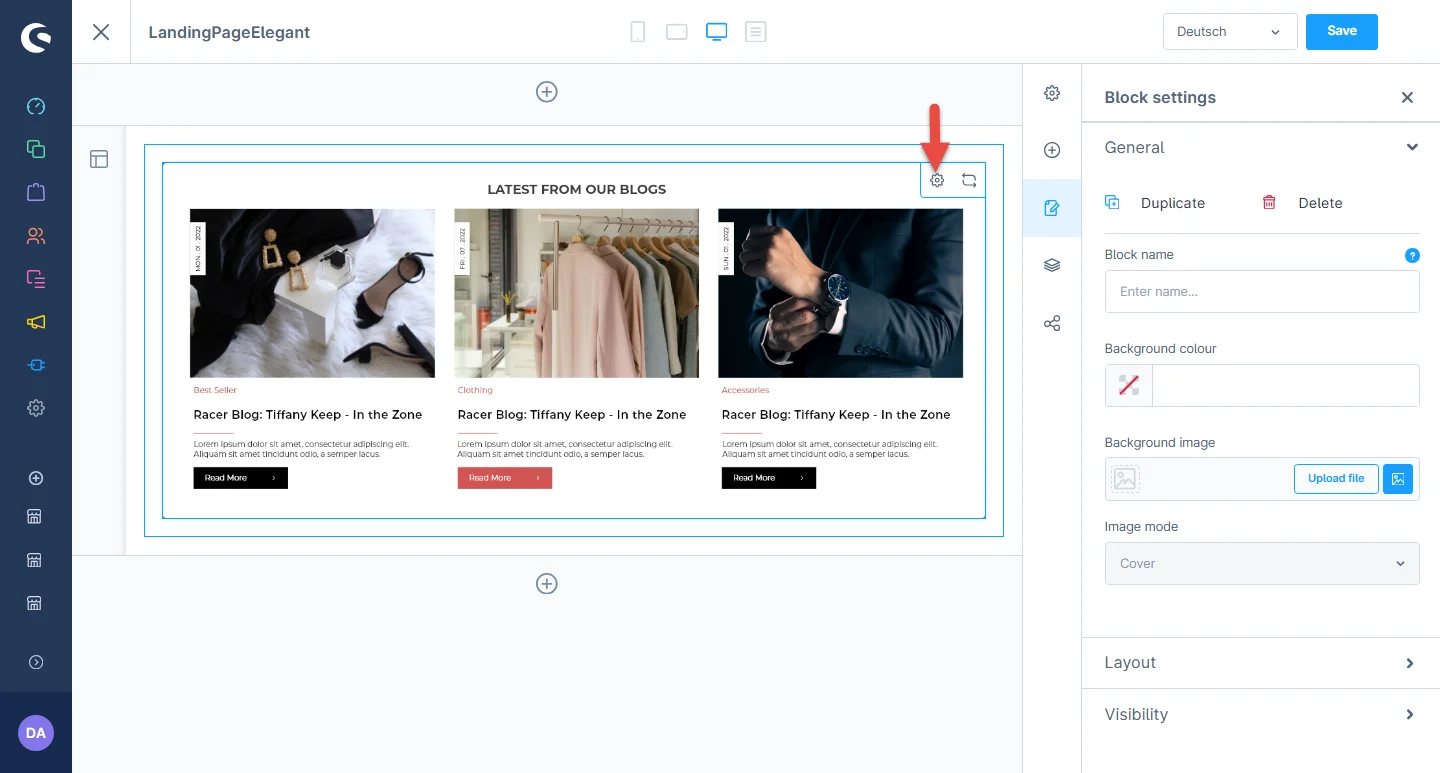Expand the Visibility section
Screen dimensions: 1440x773
pyautogui.click(x=1261, y=715)
